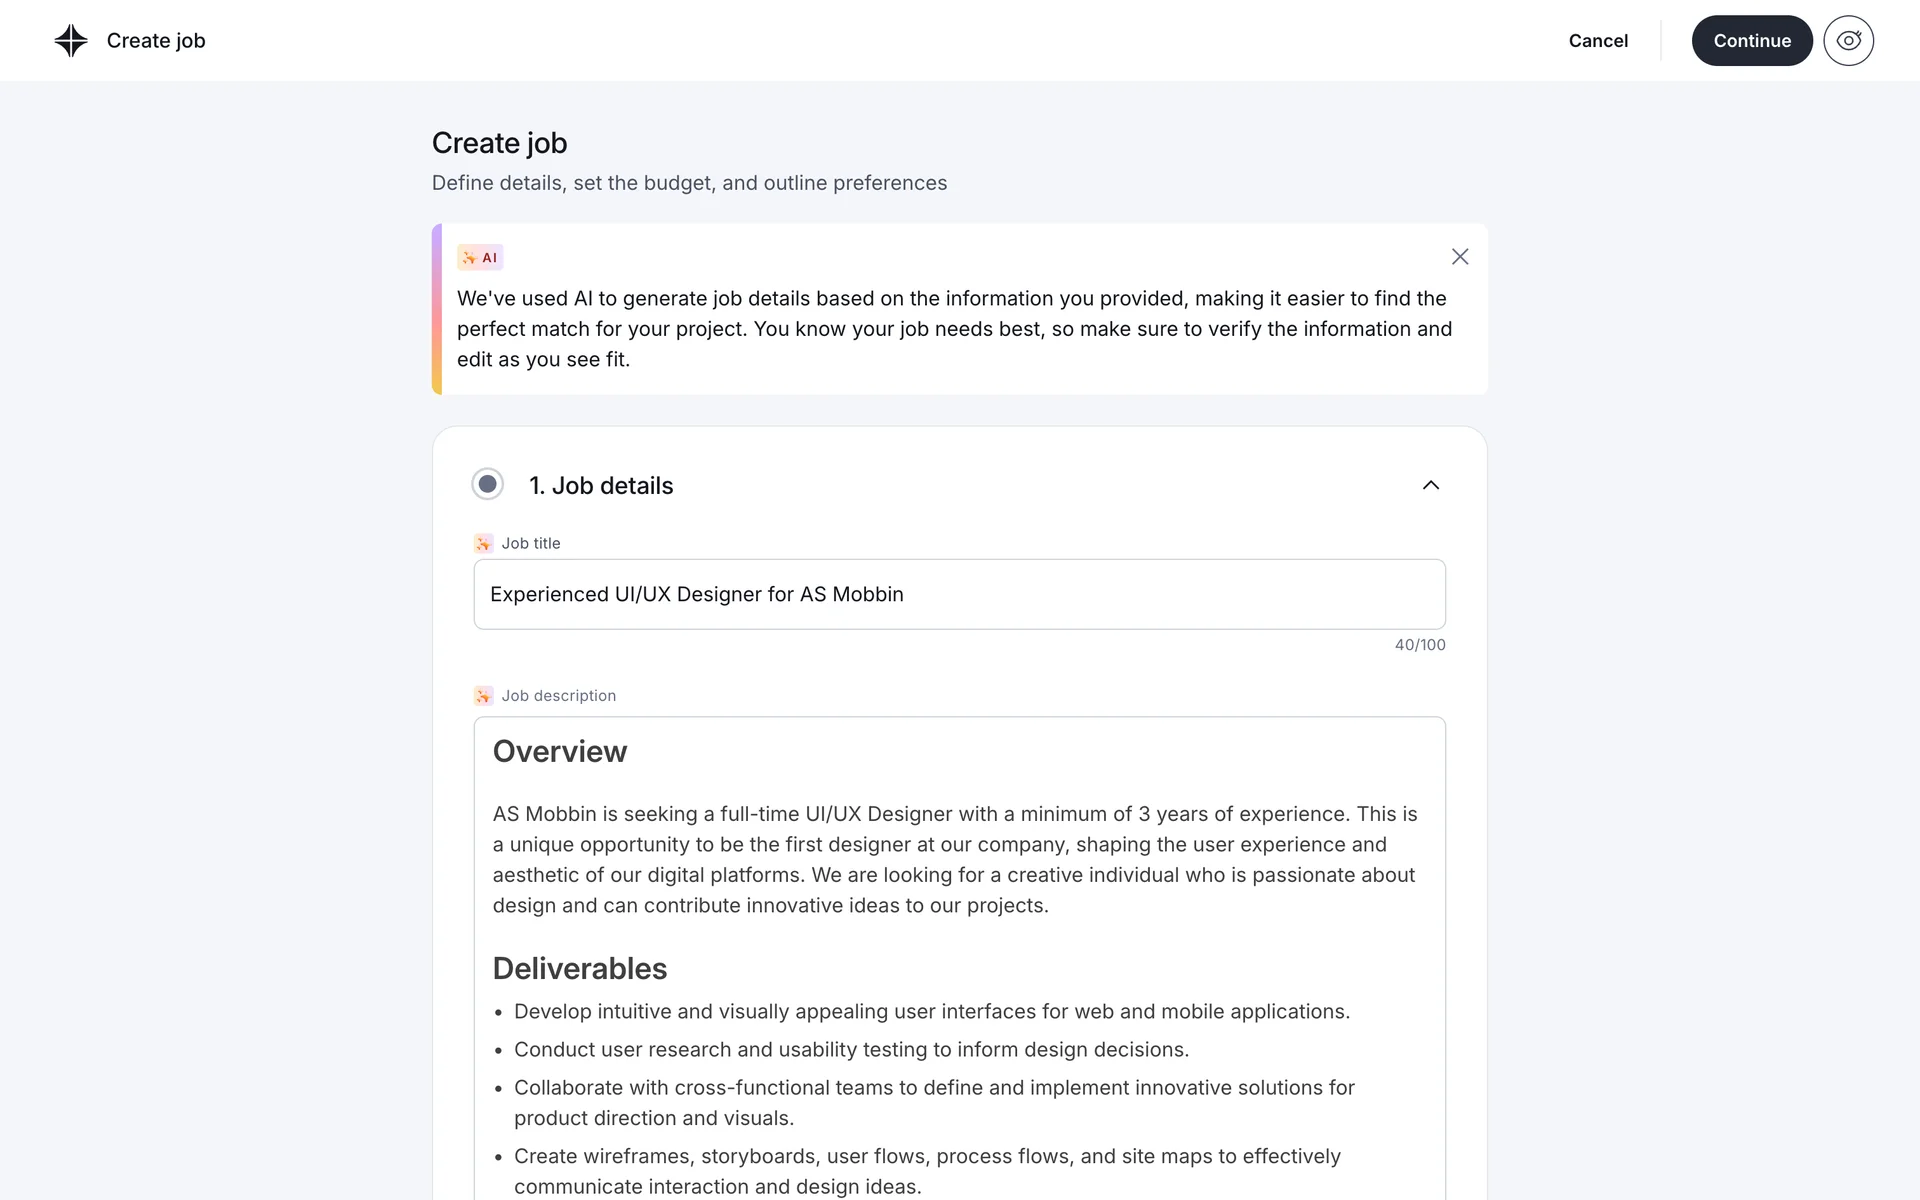This screenshot has width=1920, height=1200.
Task: Click the Job title input field
Action: (x=959, y=594)
